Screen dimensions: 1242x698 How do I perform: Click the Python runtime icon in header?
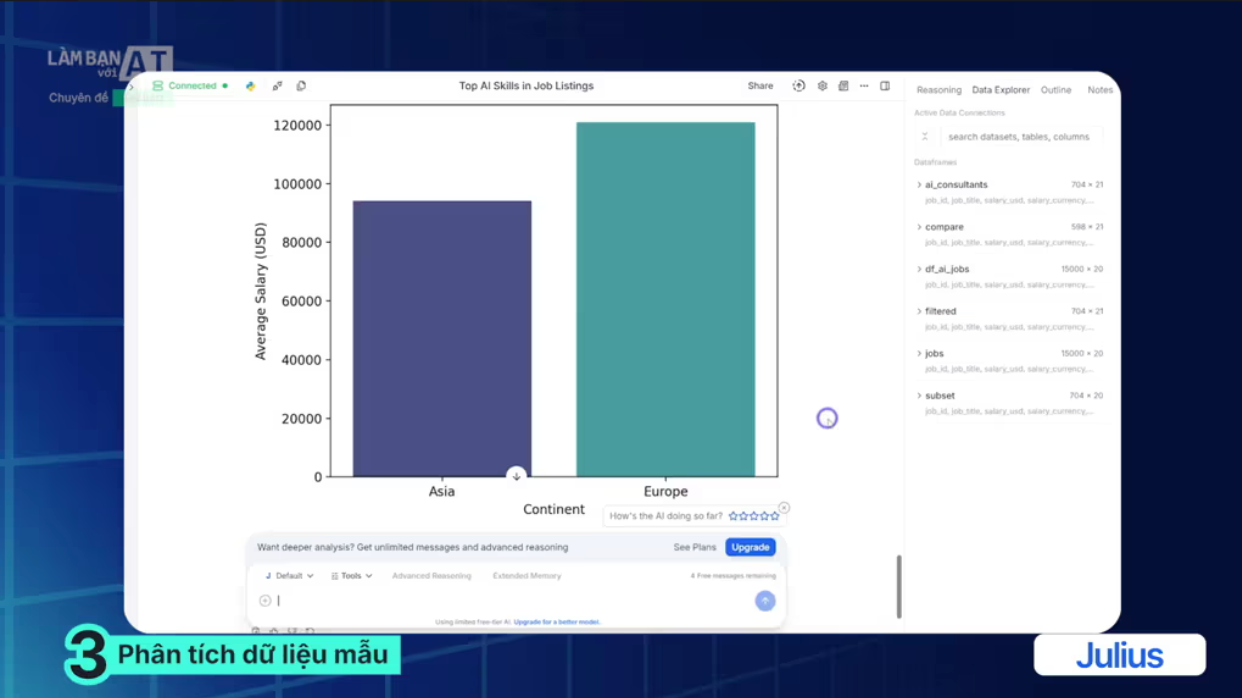pos(250,86)
